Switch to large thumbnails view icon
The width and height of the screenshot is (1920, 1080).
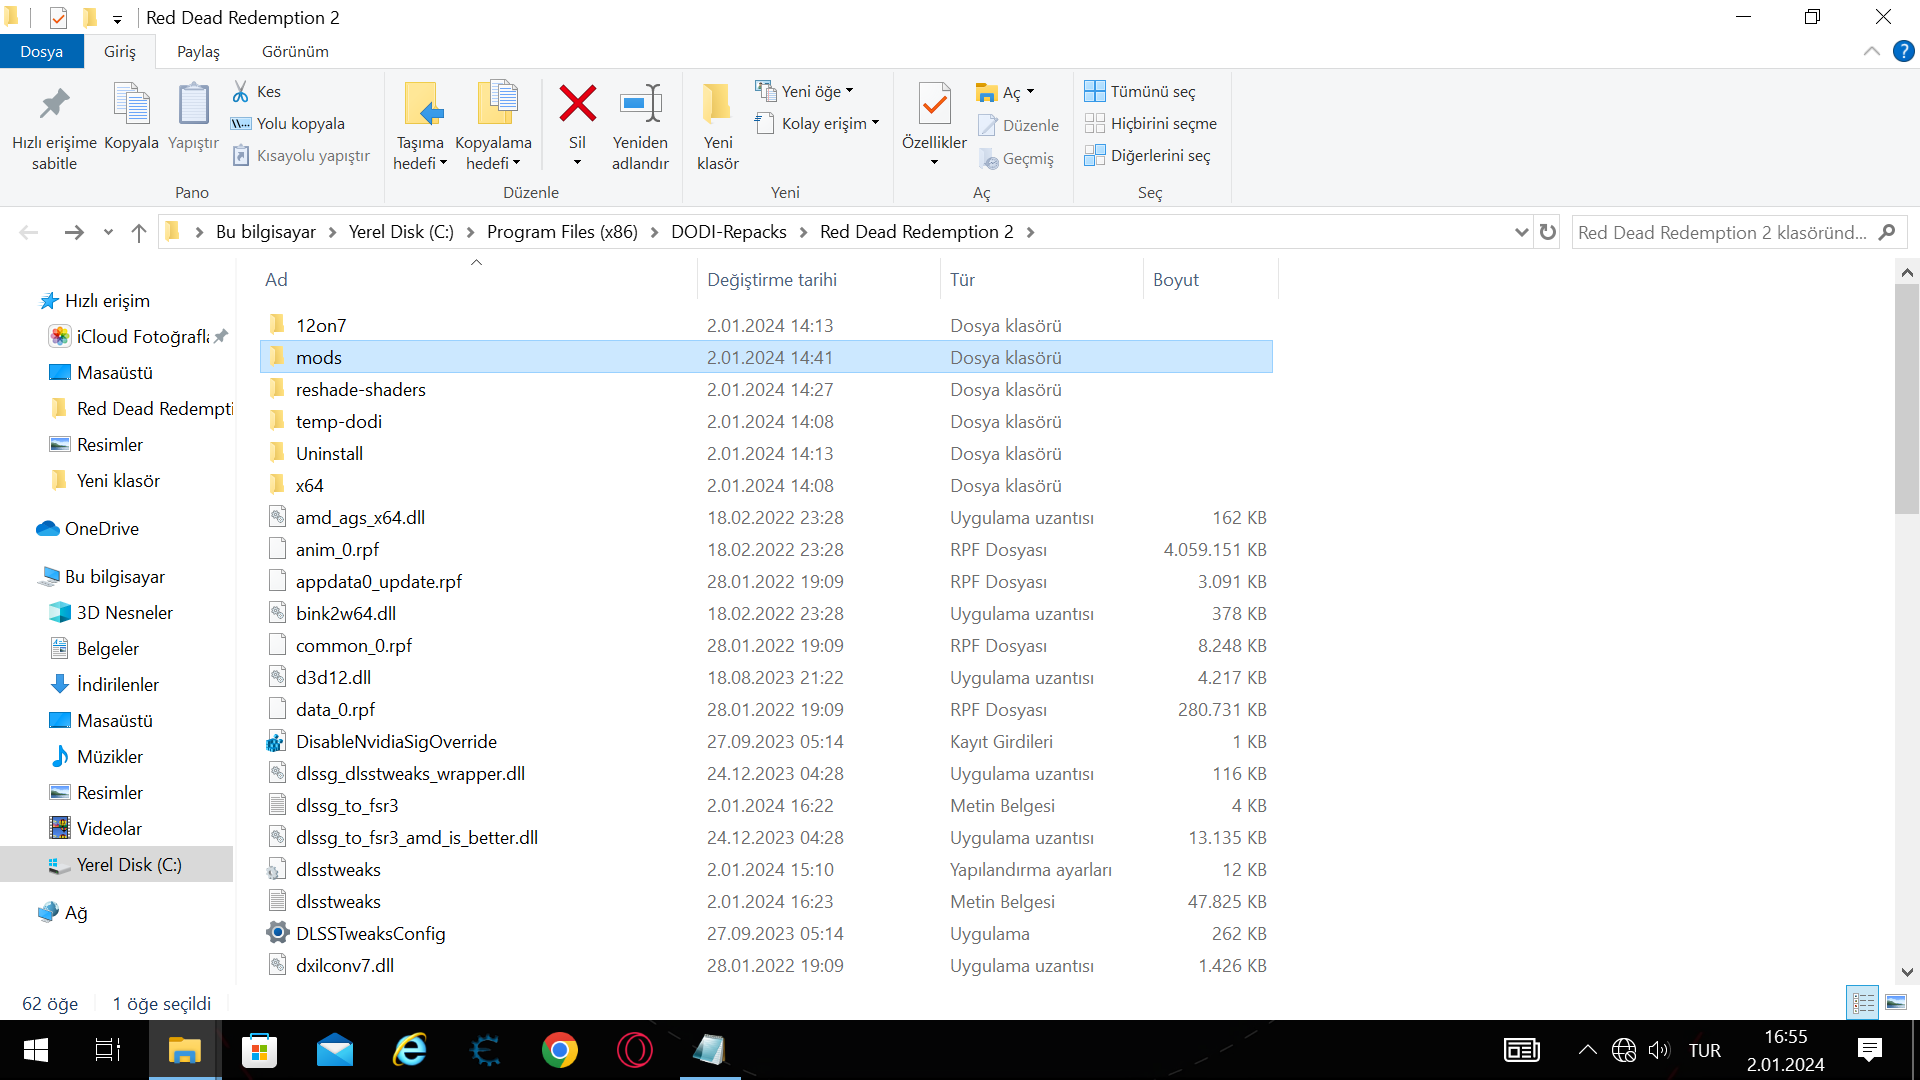tap(1895, 1002)
